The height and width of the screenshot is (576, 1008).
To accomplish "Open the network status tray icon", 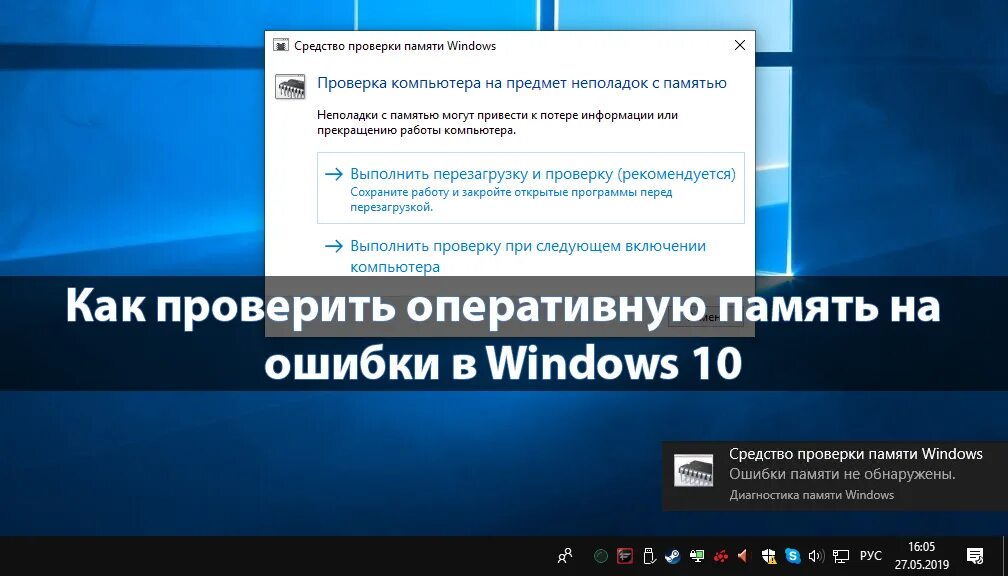I will point(840,555).
